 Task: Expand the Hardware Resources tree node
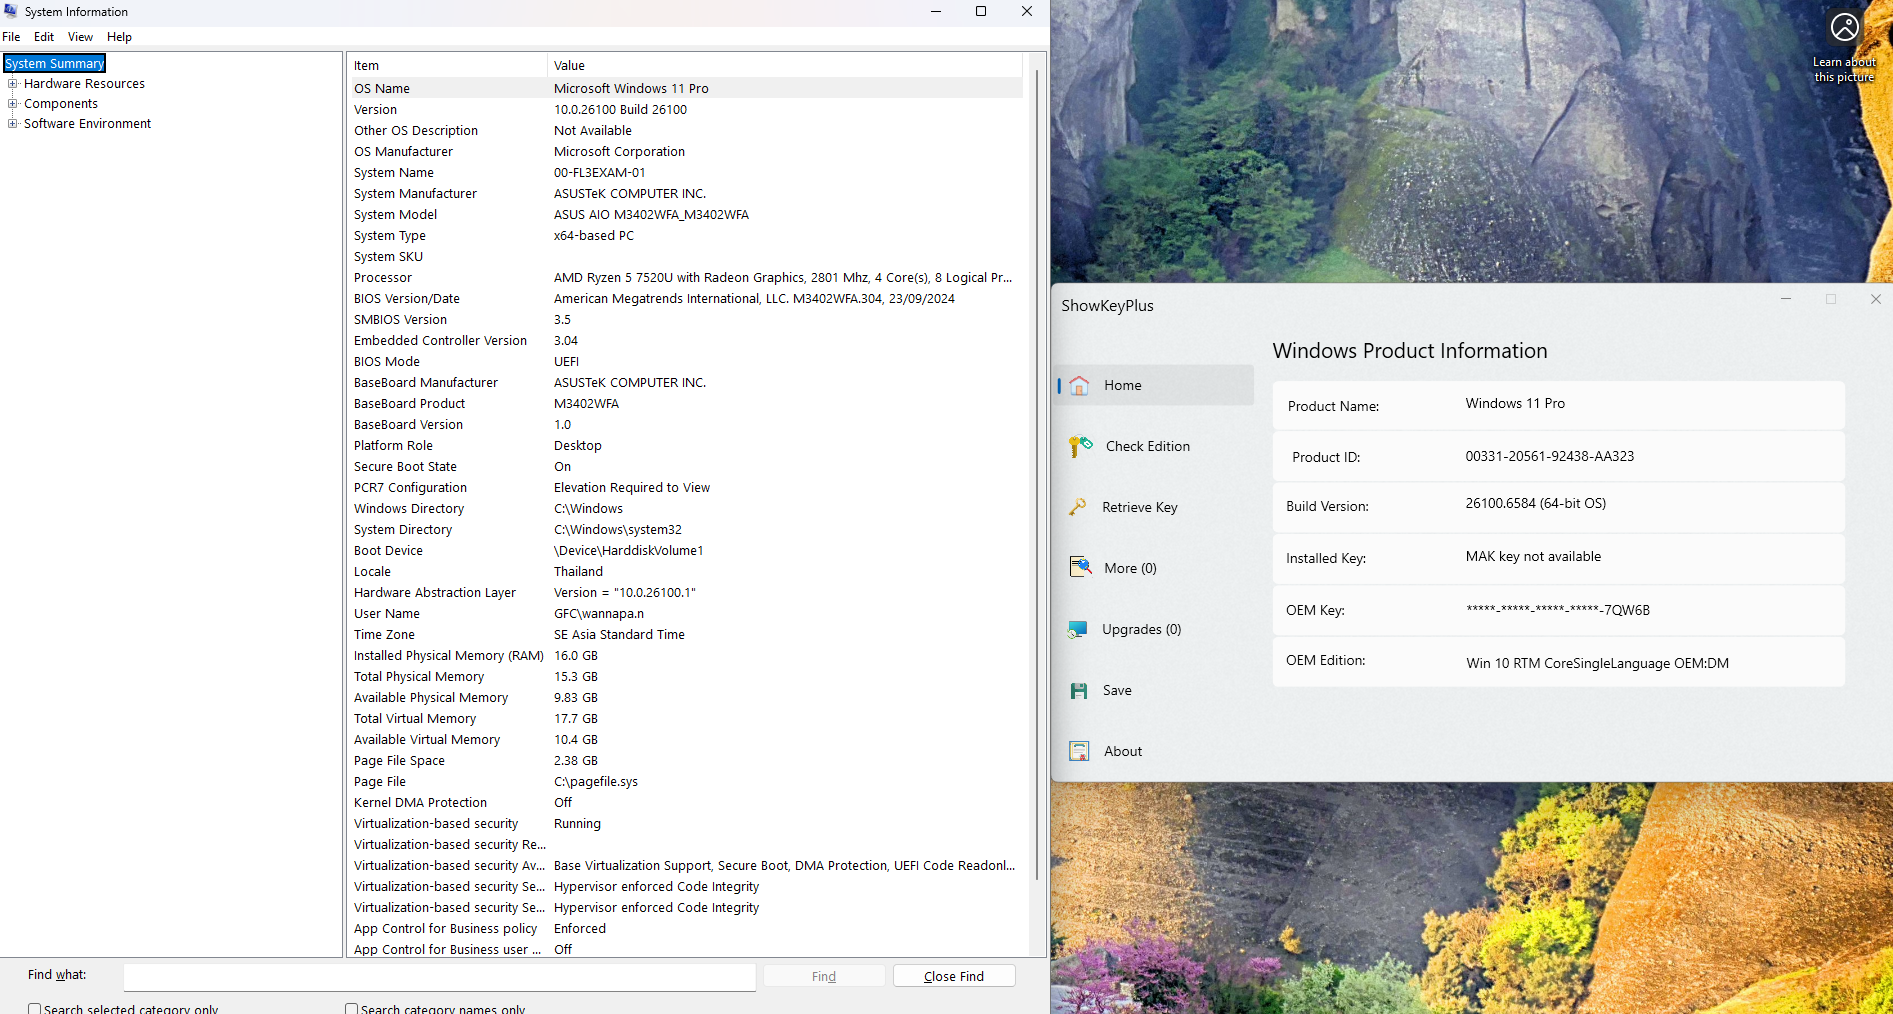[13, 84]
